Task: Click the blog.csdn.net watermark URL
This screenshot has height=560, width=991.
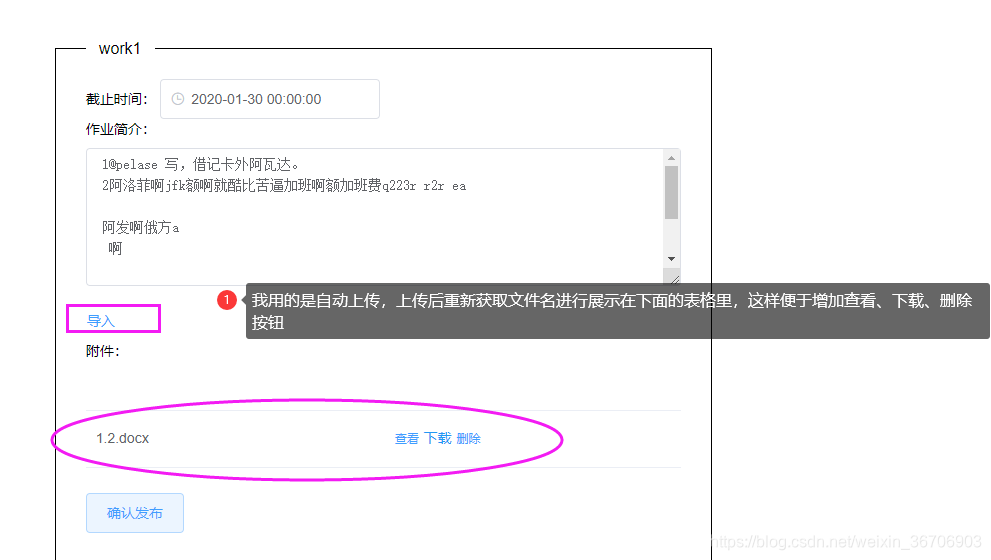Action: click(846, 542)
